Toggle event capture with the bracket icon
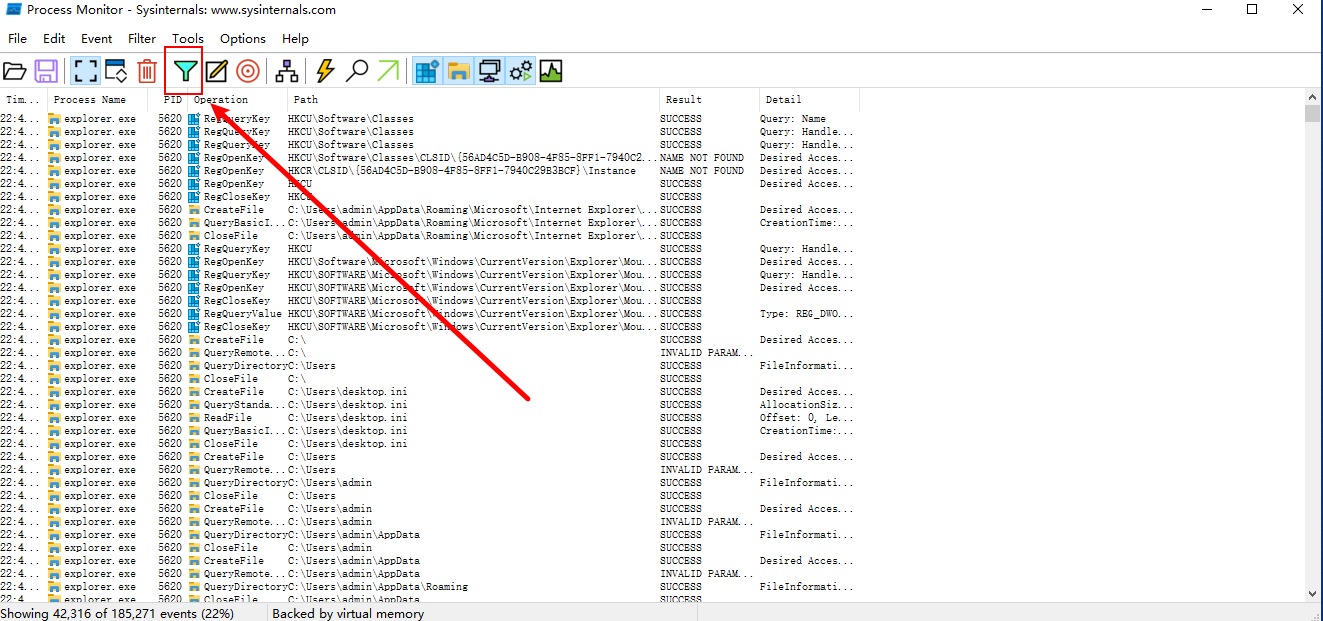Screen dimensions: 1323x621 (84, 71)
